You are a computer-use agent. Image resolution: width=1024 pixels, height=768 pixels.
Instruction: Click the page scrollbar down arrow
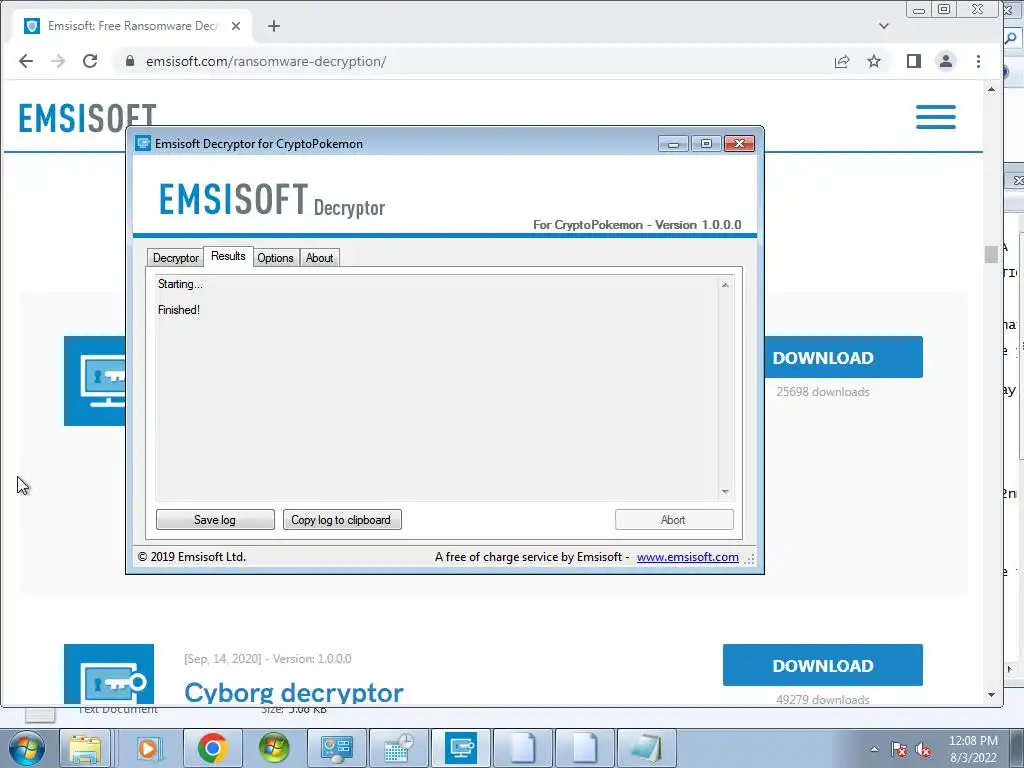991,695
